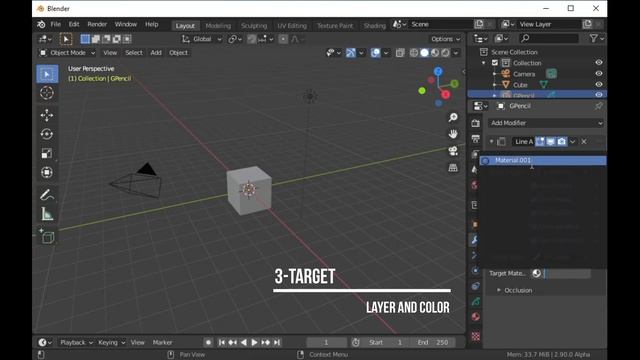Toggle Line Art modifier viewport display
This screenshot has width=640, height=360.
(x=551, y=142)
